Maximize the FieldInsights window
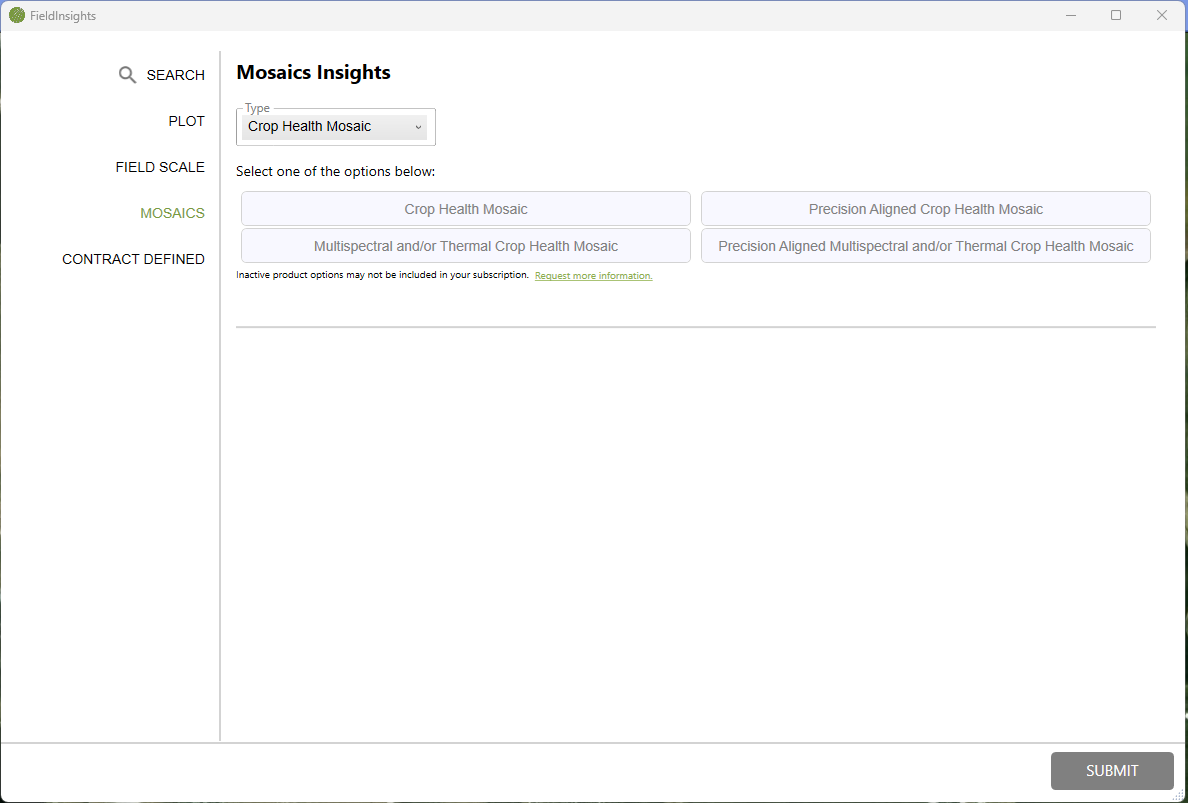 (x=1116, y=15)
